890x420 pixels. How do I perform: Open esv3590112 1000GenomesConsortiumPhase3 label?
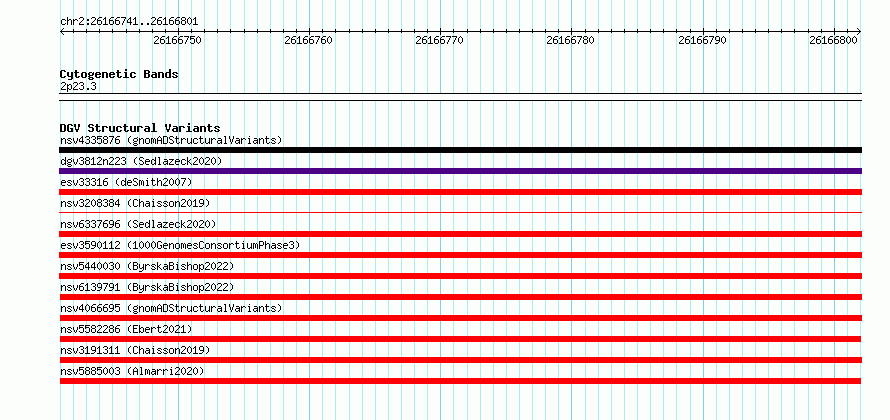tap(180, 245)
